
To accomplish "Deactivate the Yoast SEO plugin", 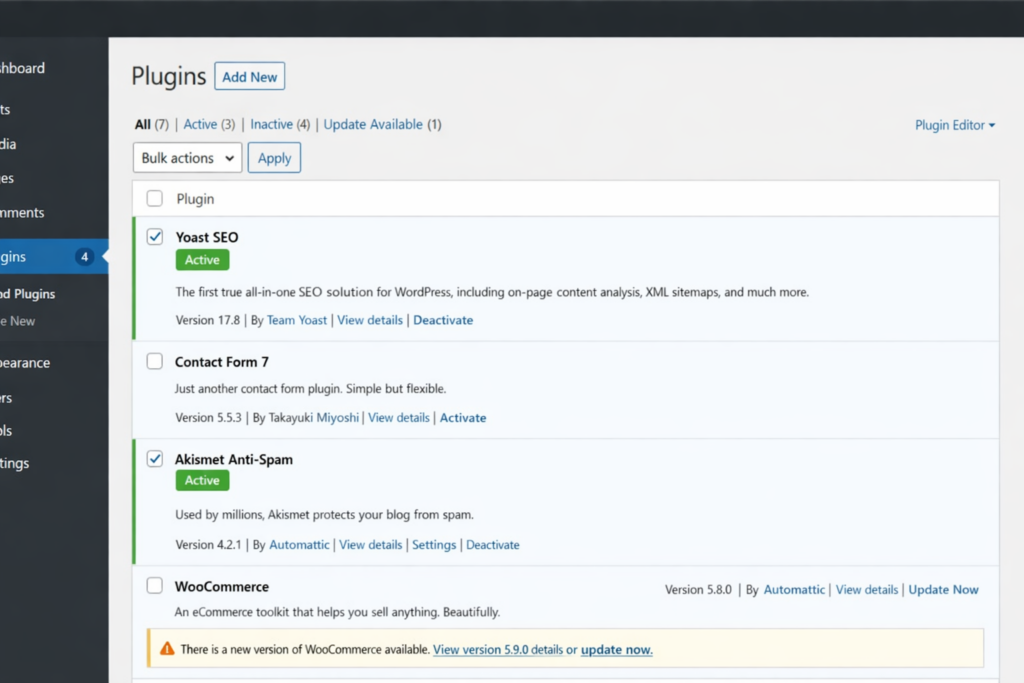I will pyautogui.click(x=443, y=320).
